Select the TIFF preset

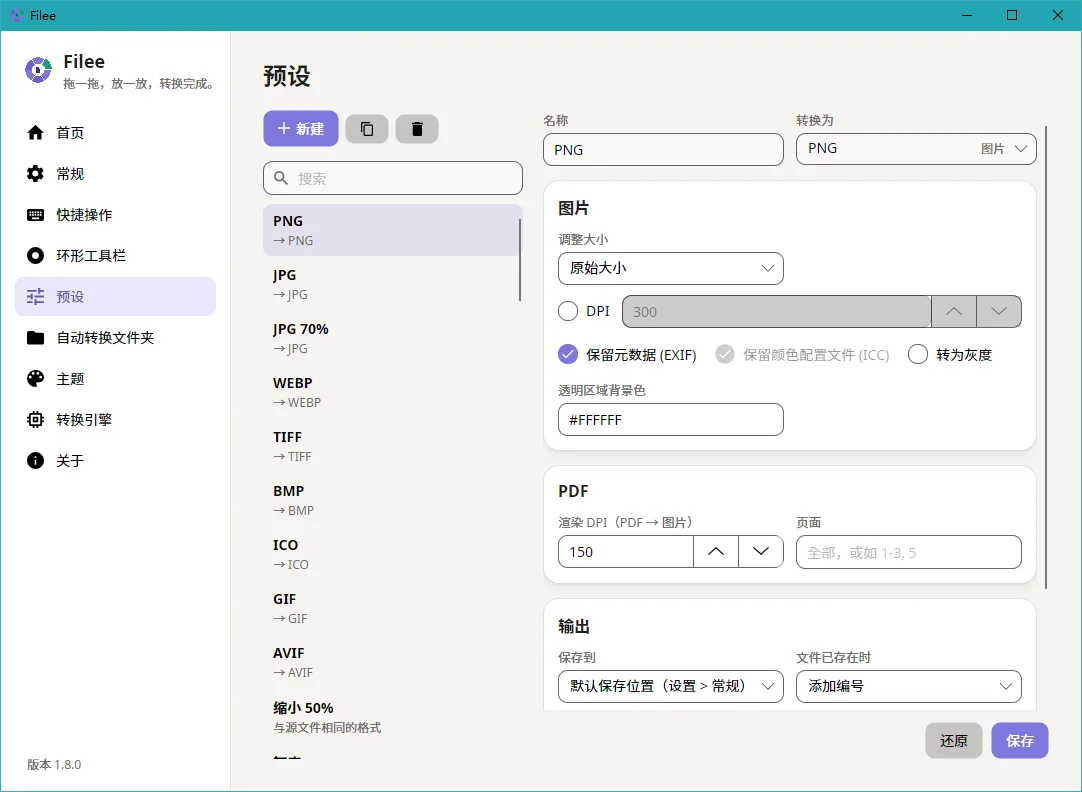pos(393,446)
